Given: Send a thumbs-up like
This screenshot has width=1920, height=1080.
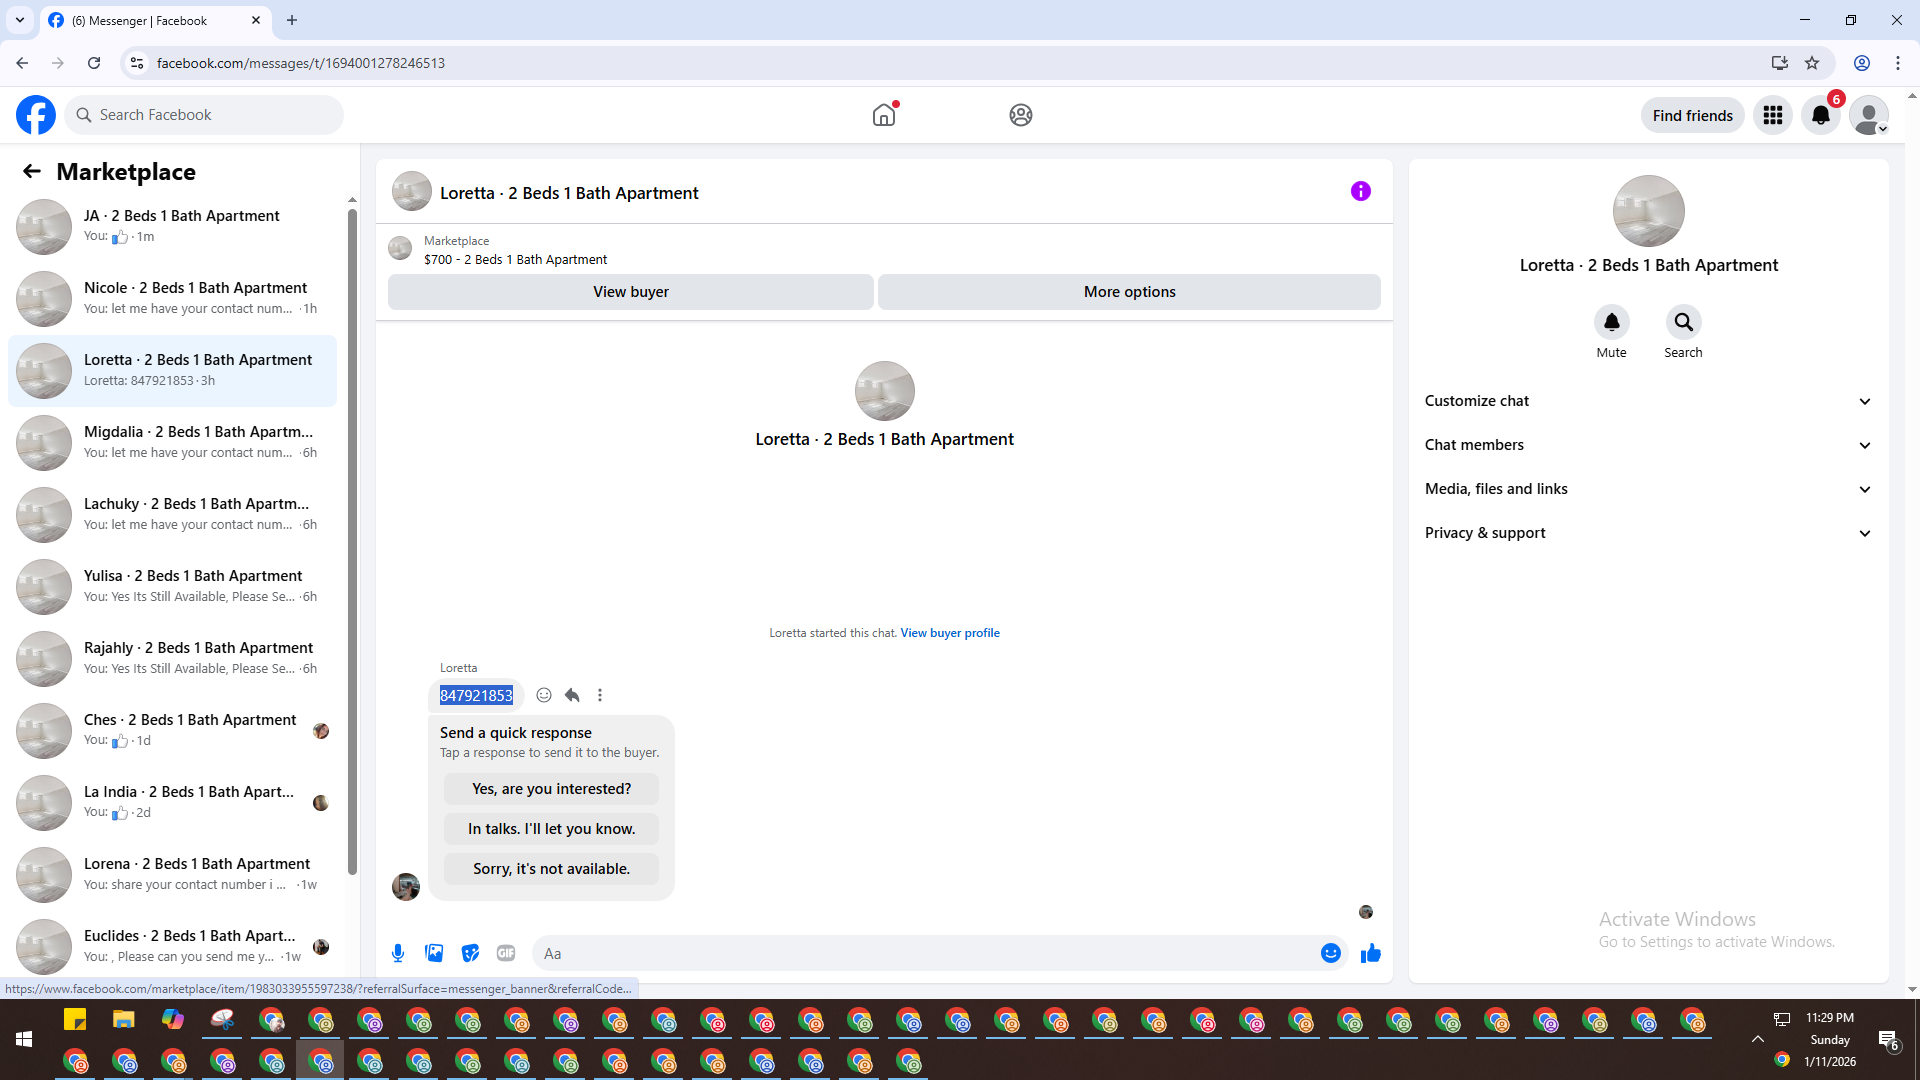Looking at the screenshot, I should [x=1370, y=953].
